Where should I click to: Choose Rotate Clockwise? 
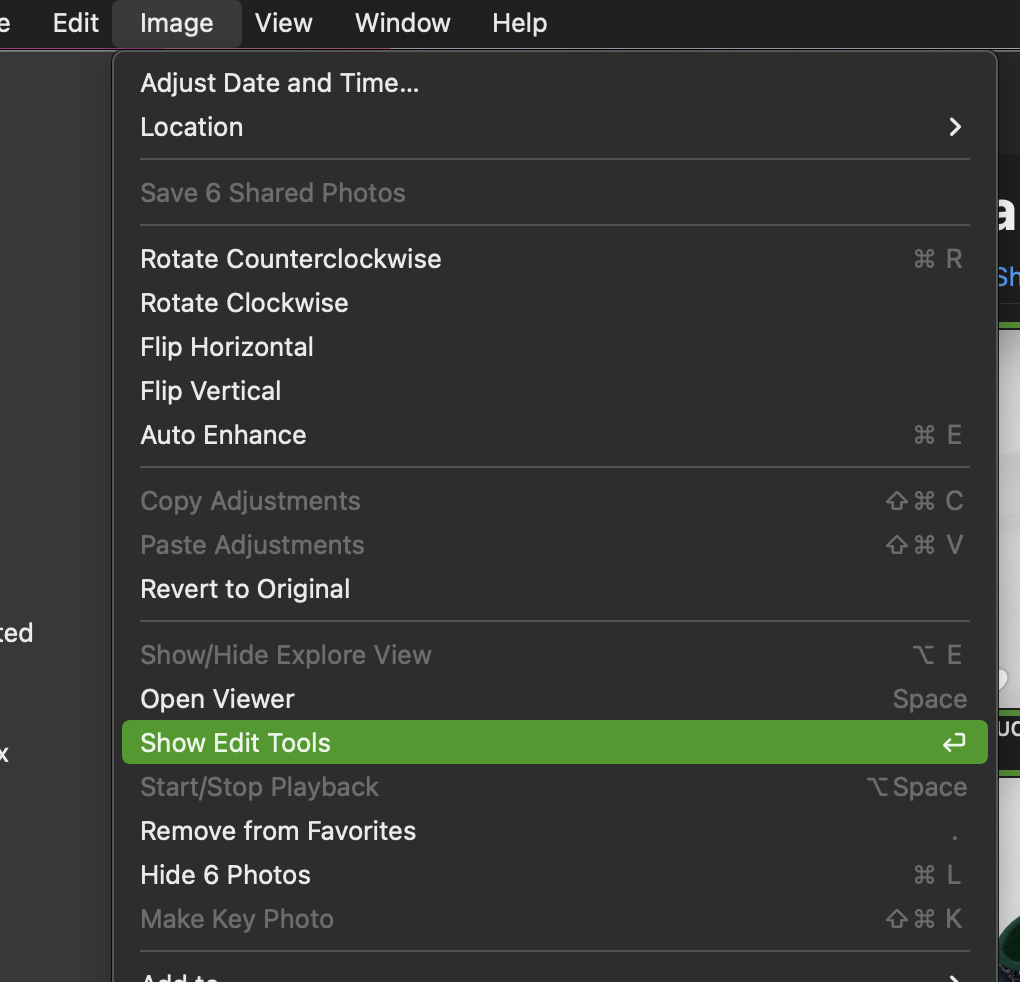coord(244,303)
